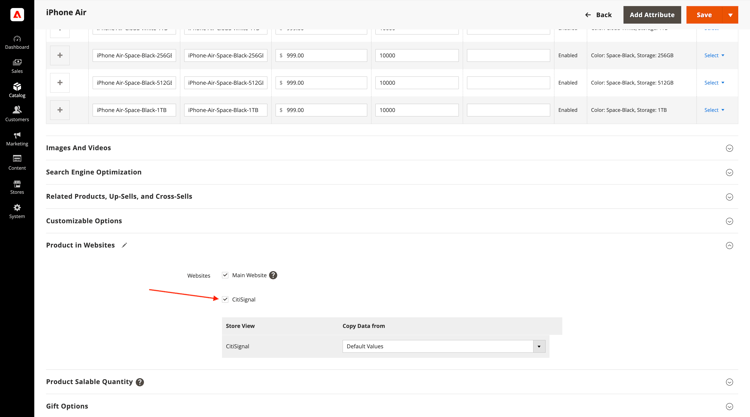This screenshot has width=750, height=417.
Task: Open the Marketing sidebar menu
Action: (x=17, y=139)
